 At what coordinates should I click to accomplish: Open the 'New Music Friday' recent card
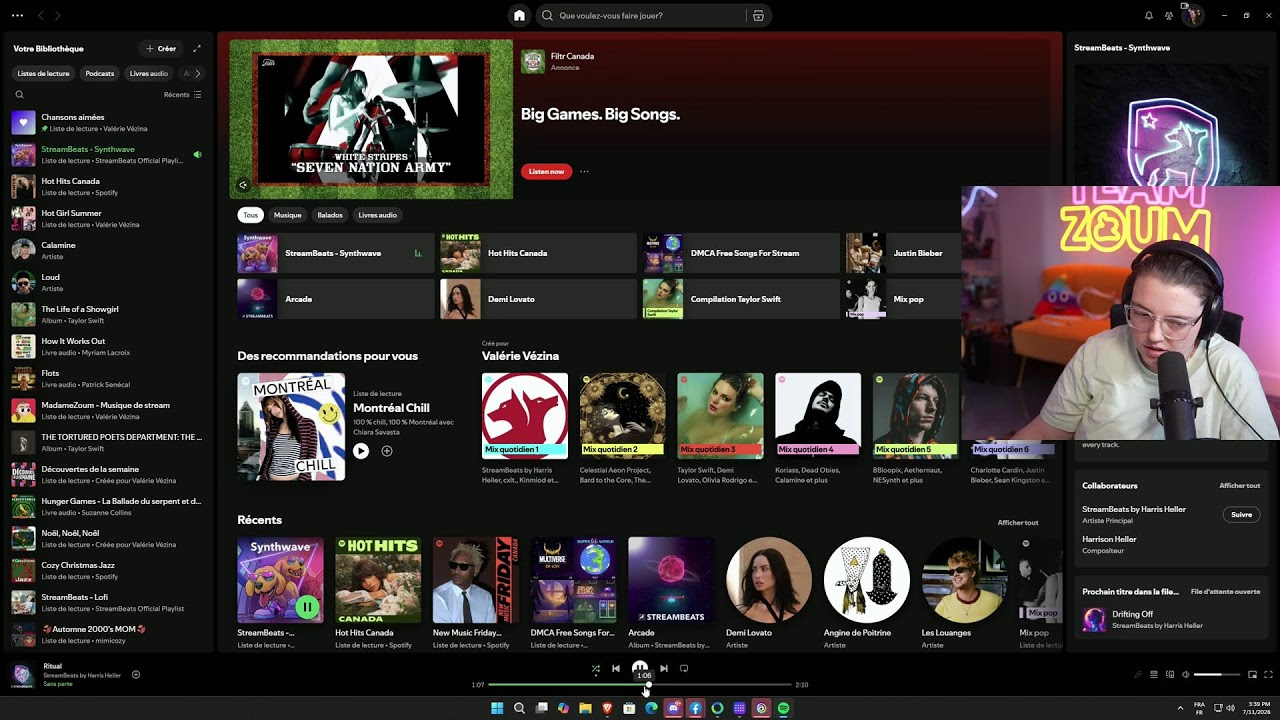coord(475,594)
